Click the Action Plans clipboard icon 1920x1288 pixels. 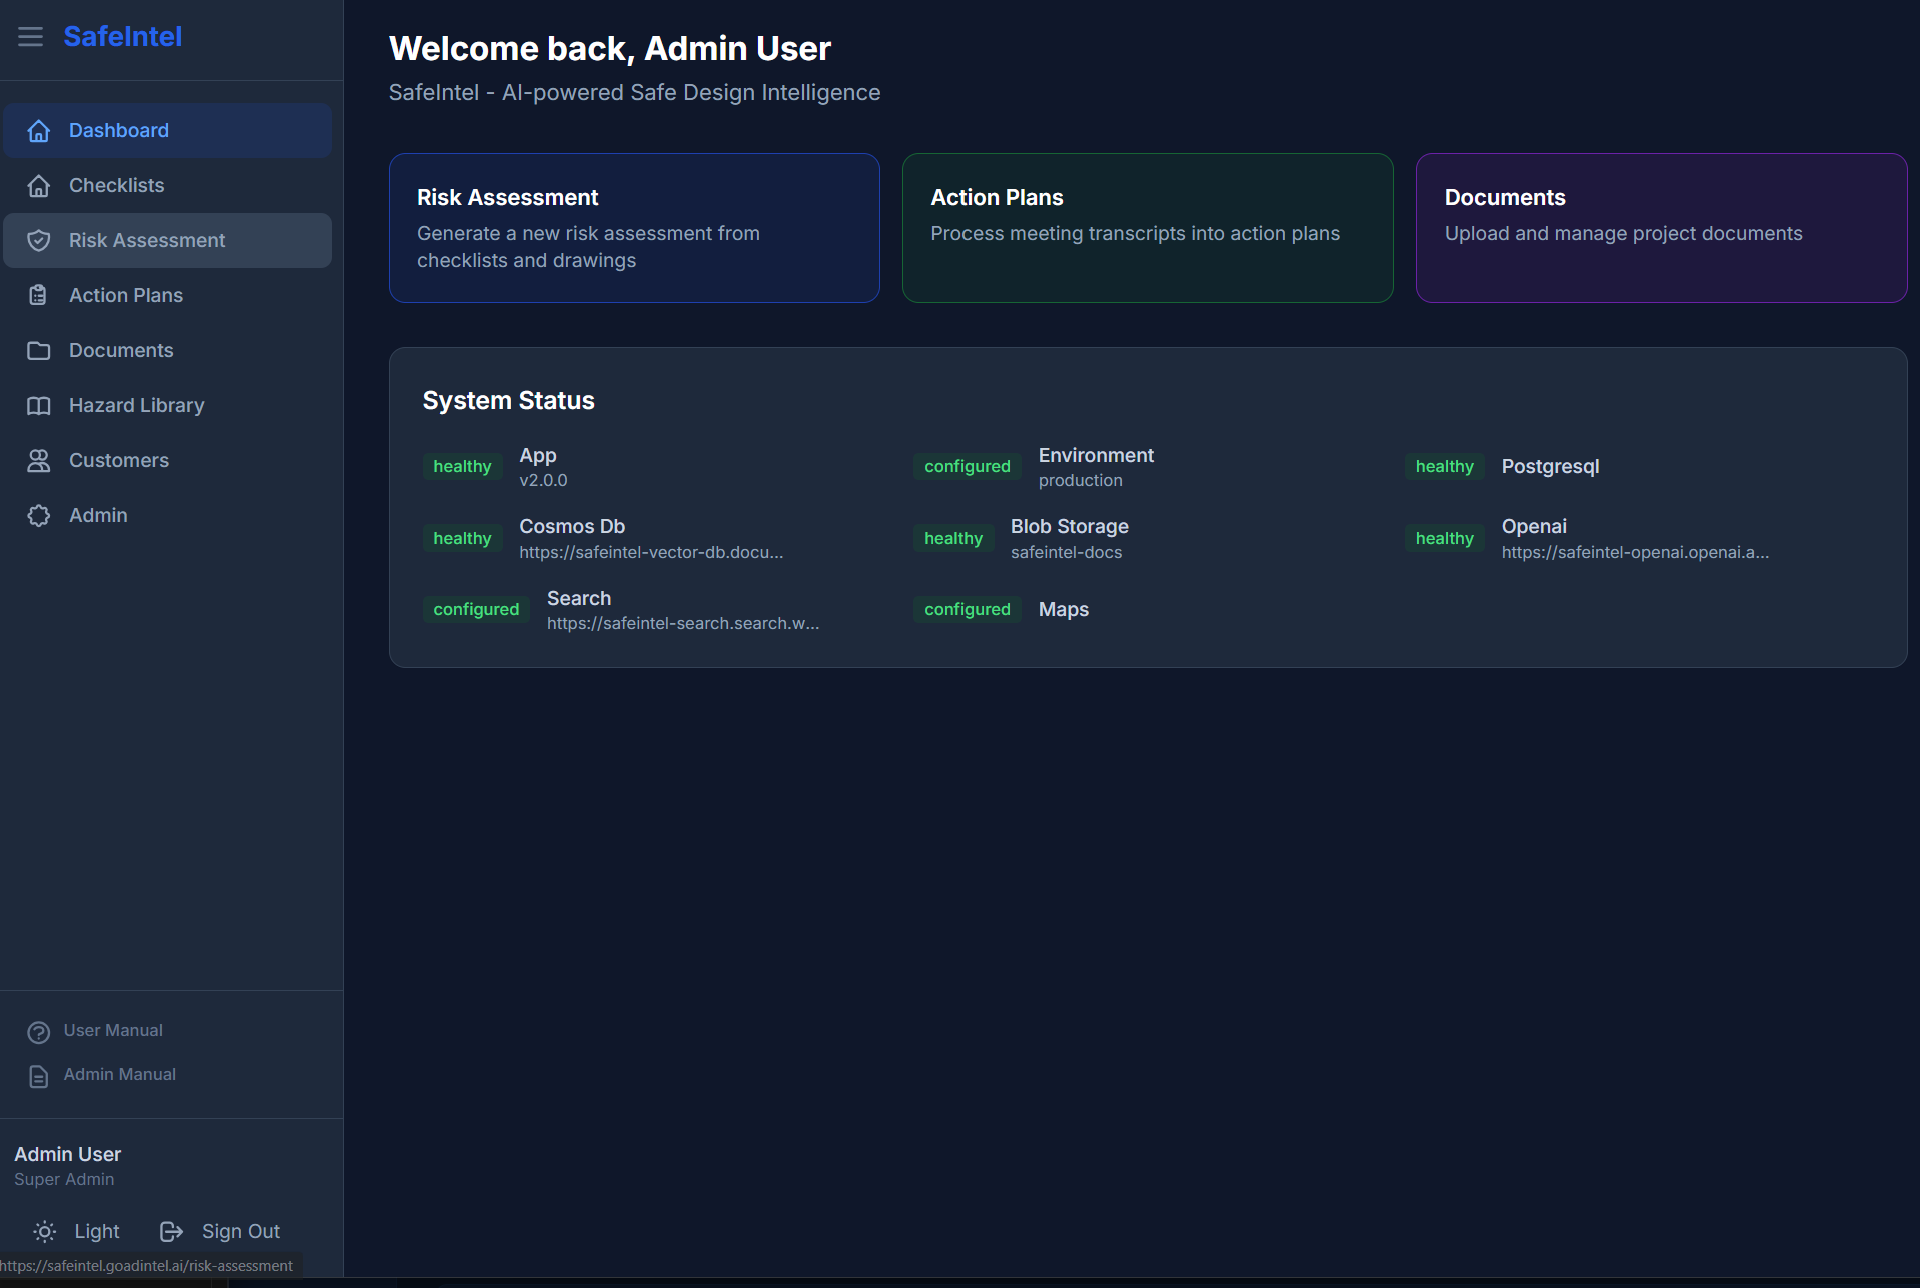click(39, 296)
